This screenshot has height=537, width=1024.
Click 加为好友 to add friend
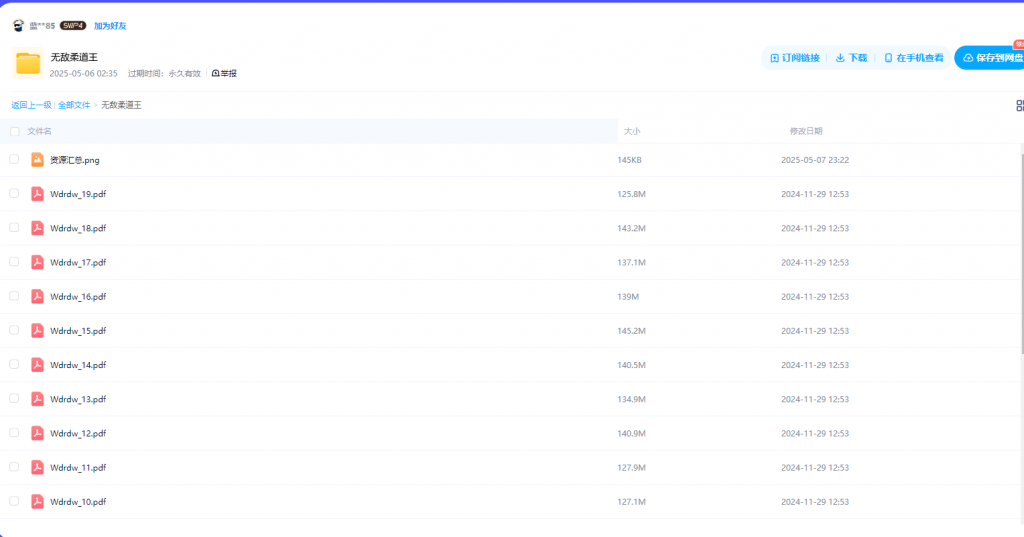click(x=110, y=26)
